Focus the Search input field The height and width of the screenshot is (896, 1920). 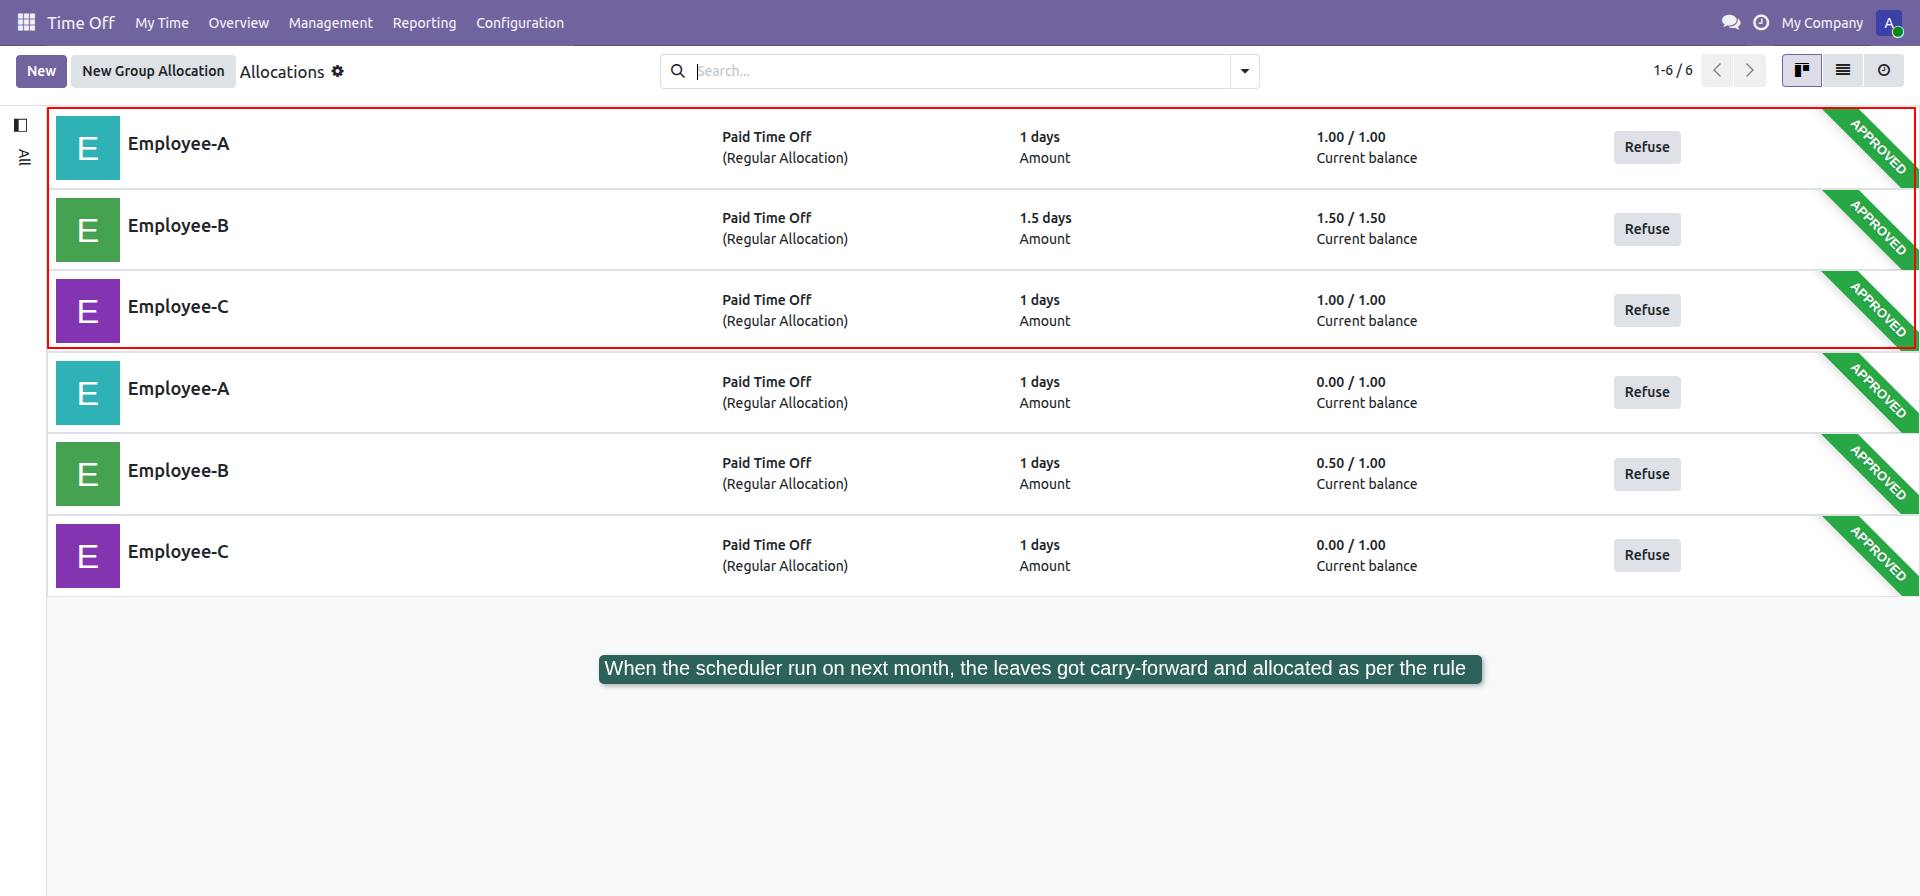click(x=962, y=71)
